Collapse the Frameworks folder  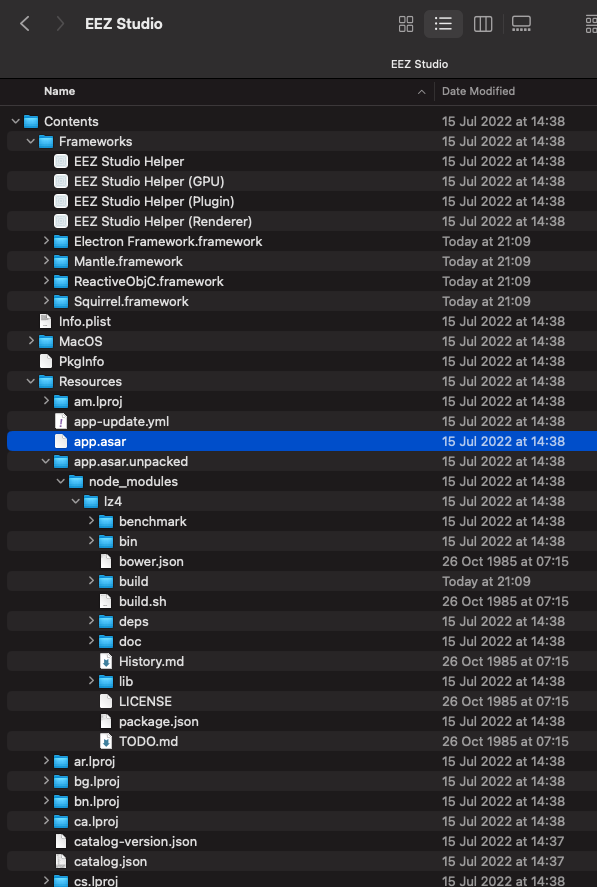[x=31, y=141]
